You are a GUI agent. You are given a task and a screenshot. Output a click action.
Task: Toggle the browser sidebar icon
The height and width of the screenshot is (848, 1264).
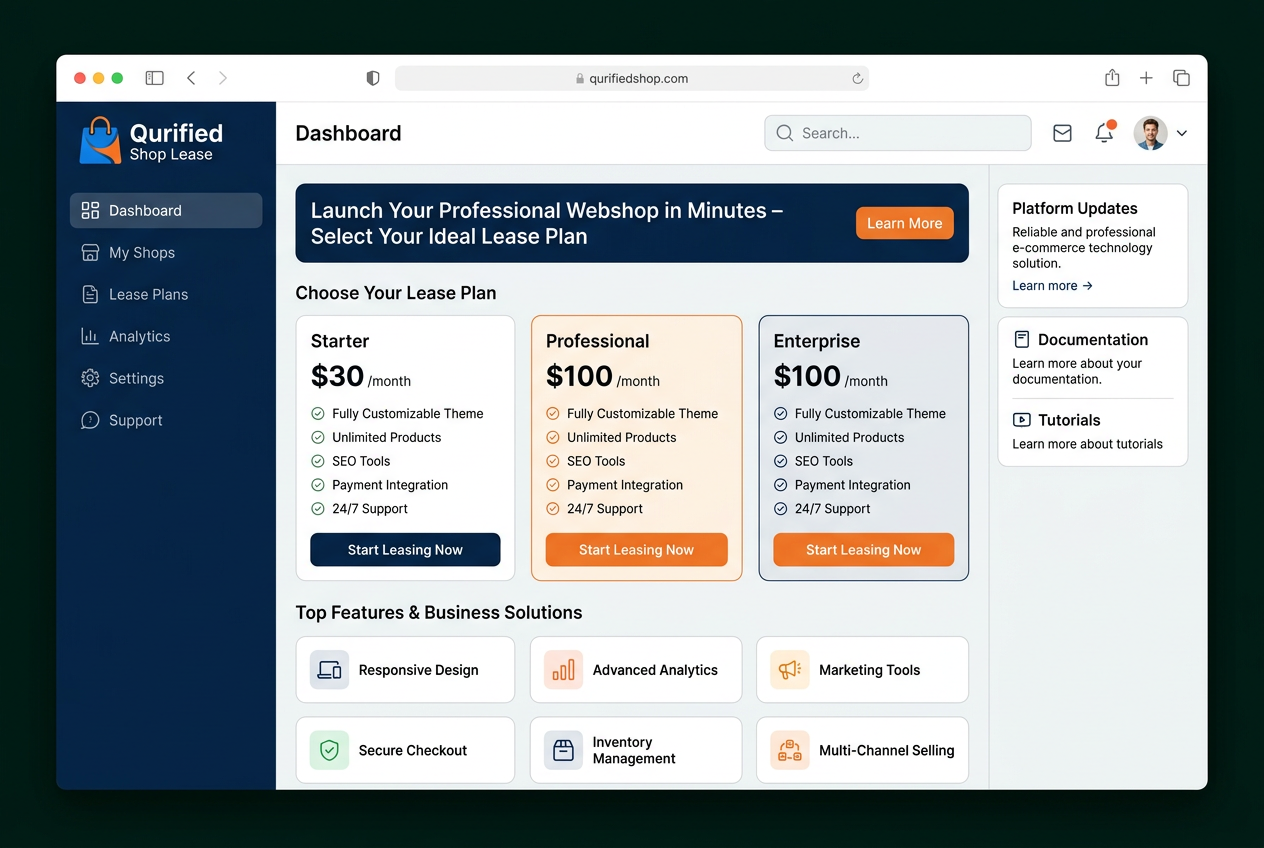154,78
